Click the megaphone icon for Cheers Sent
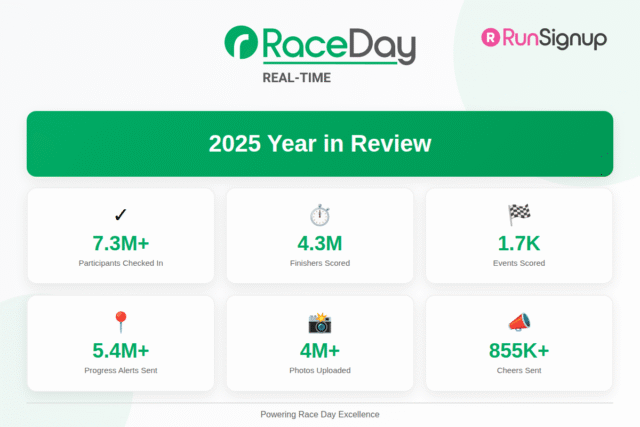The height and width of the screenshot is (427, 640). coord(519,322)
